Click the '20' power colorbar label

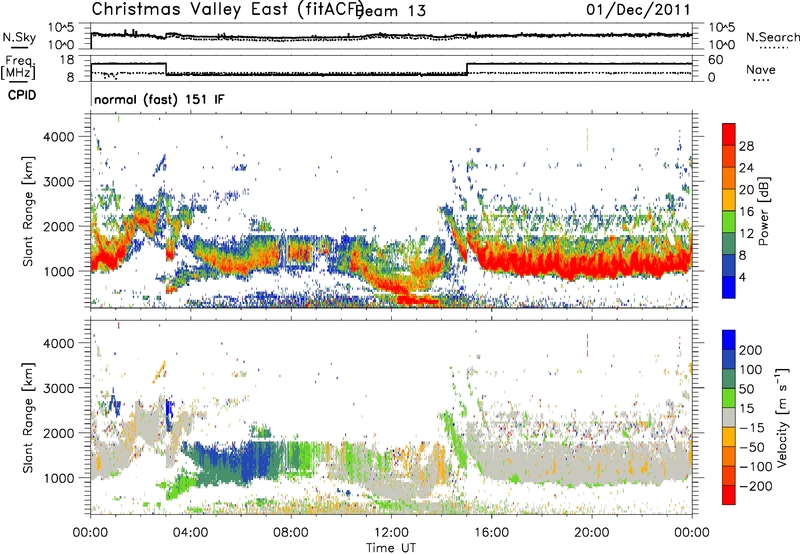[x=746, y=190]
